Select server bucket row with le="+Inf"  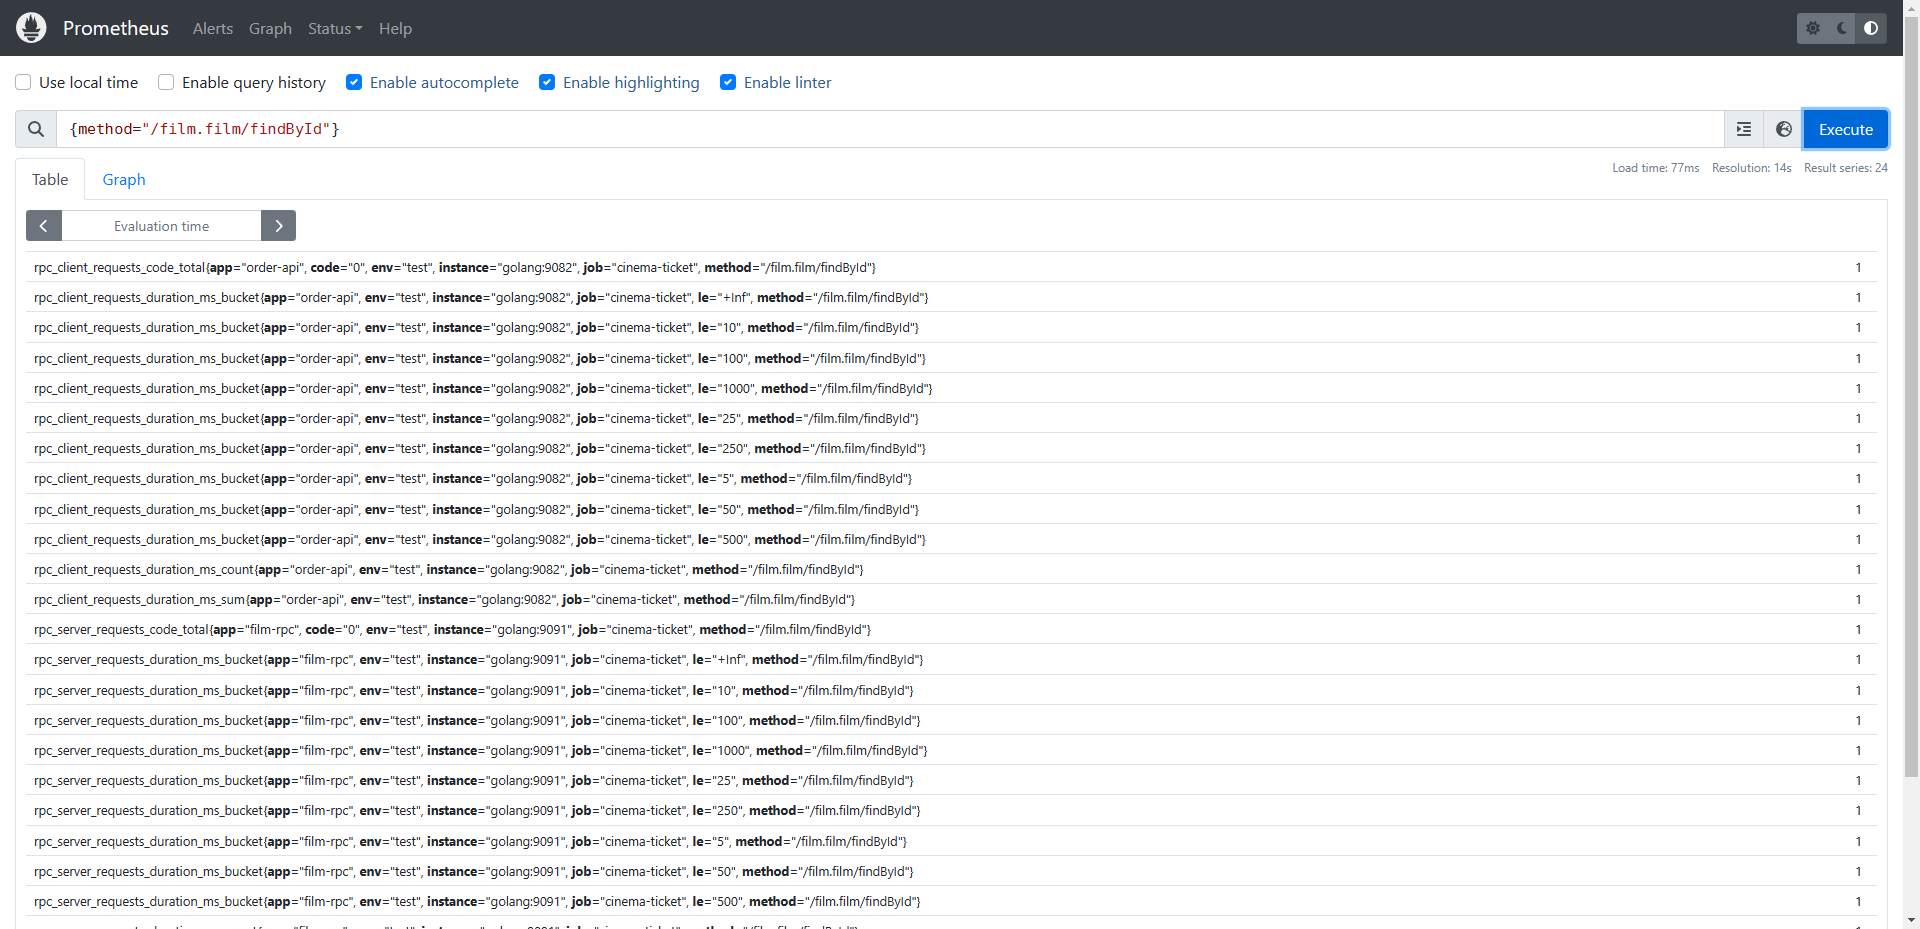951,659
